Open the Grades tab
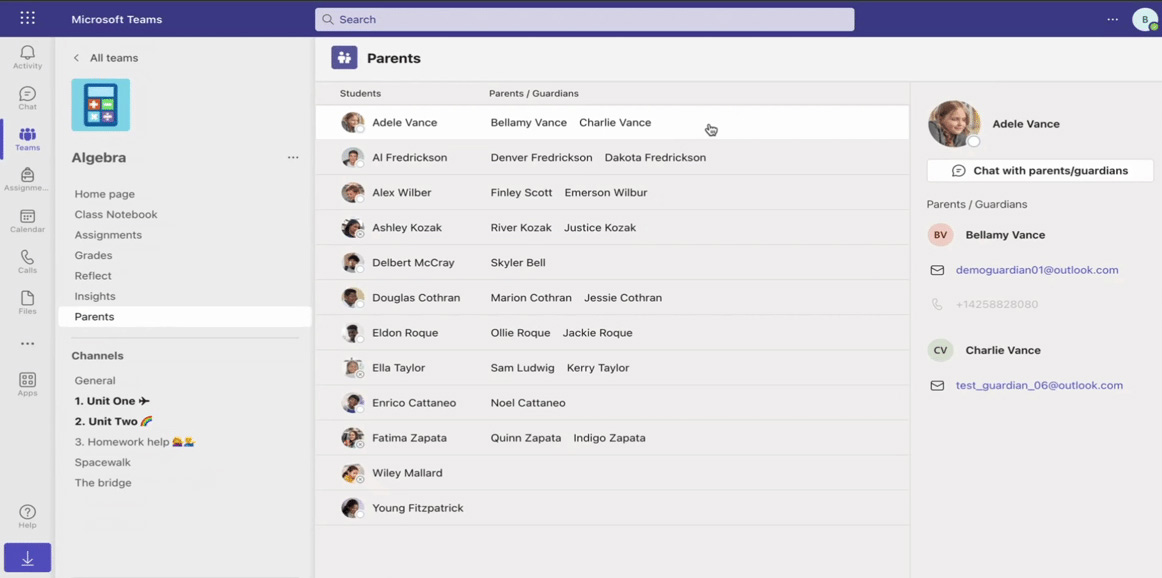Screen dimensions: 1162x578 93,255
